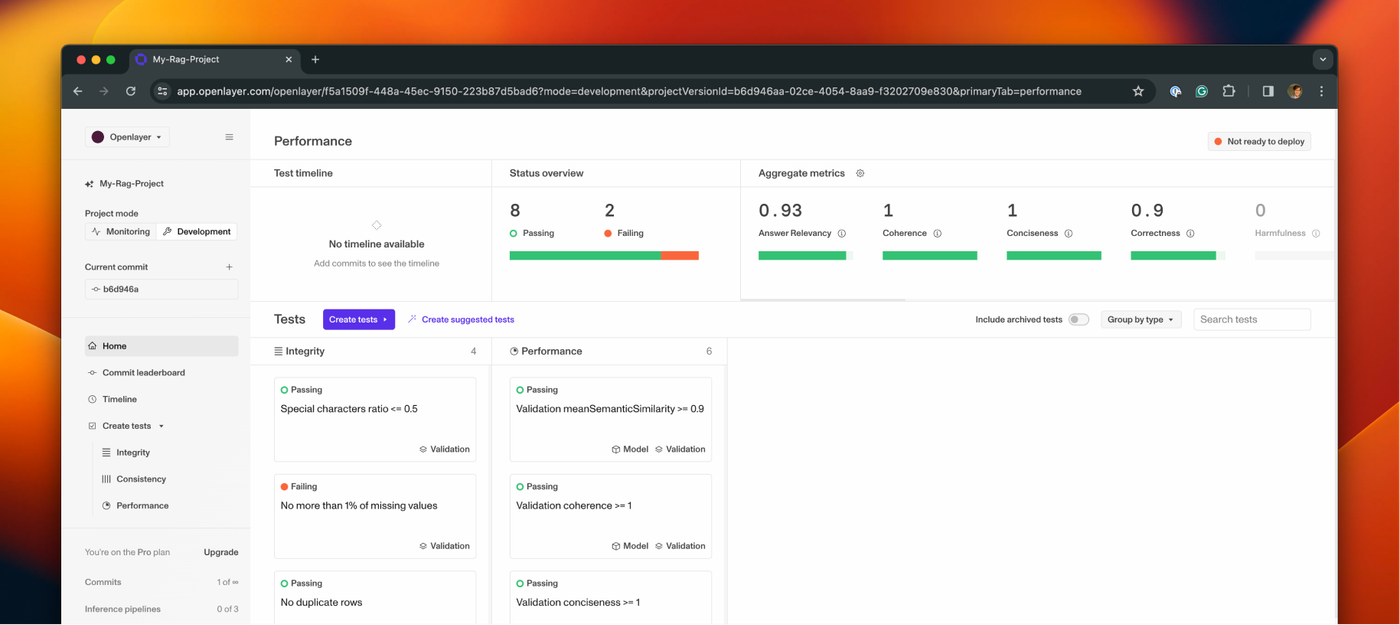
Task: Switch project mode to Monitoring
Action: pos(120,231)
